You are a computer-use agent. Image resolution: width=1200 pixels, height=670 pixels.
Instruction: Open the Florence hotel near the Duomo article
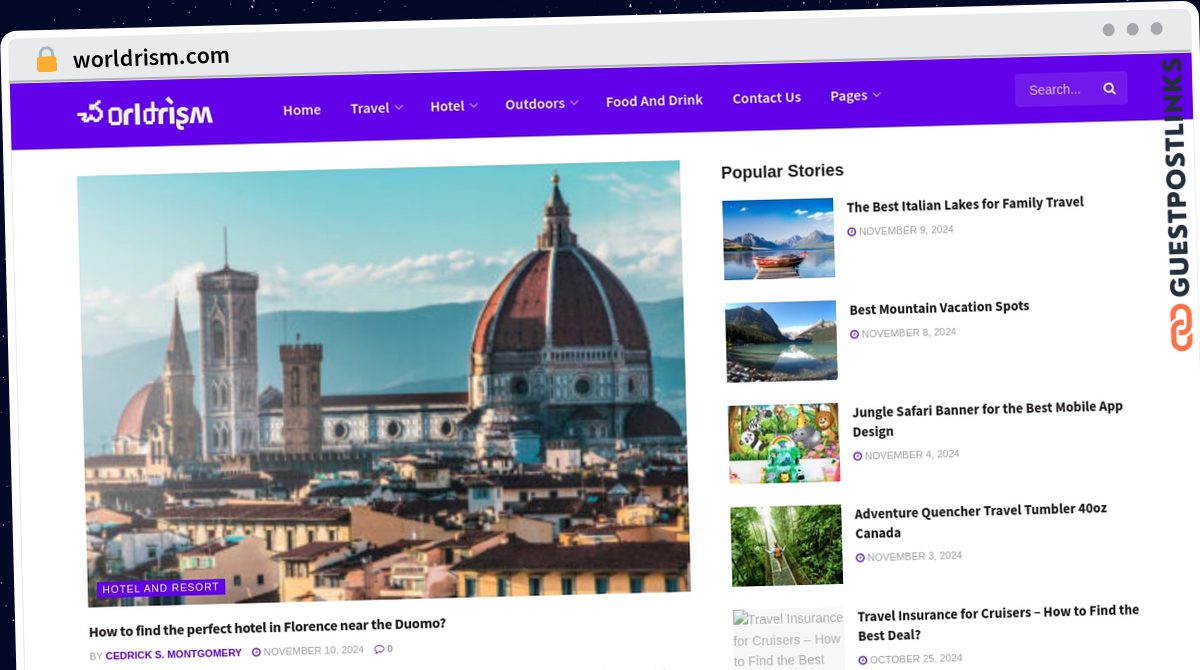[267, 628]
